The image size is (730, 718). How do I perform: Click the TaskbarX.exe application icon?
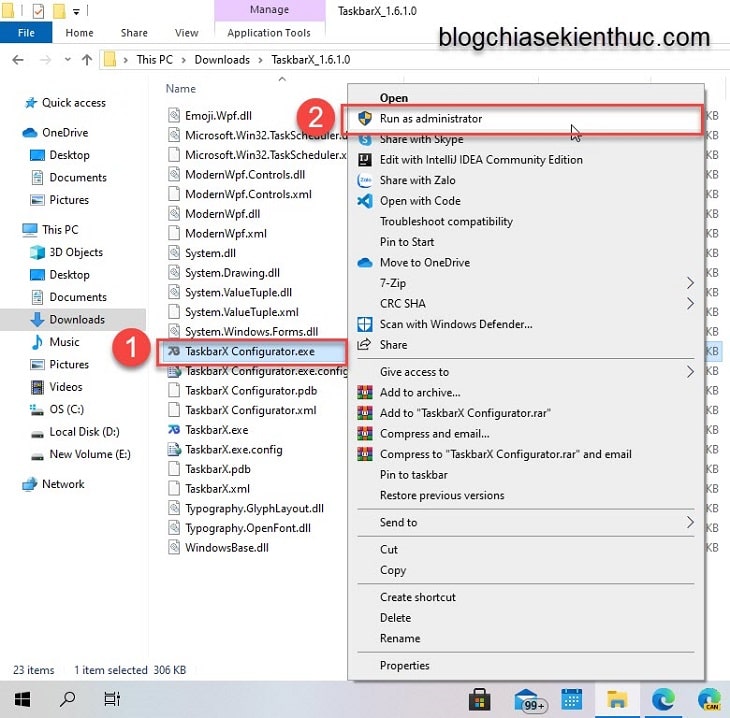pyautogui.click(x=174, y=429)
